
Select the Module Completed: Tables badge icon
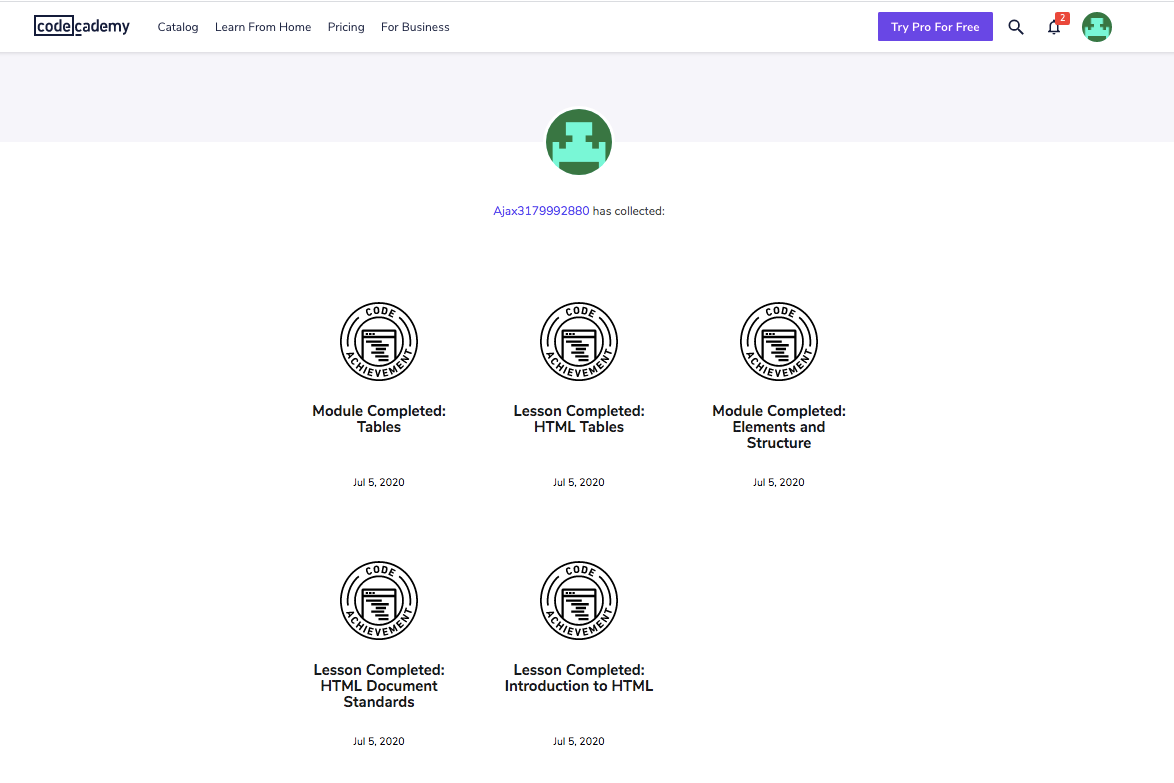(x=379, y=341)
